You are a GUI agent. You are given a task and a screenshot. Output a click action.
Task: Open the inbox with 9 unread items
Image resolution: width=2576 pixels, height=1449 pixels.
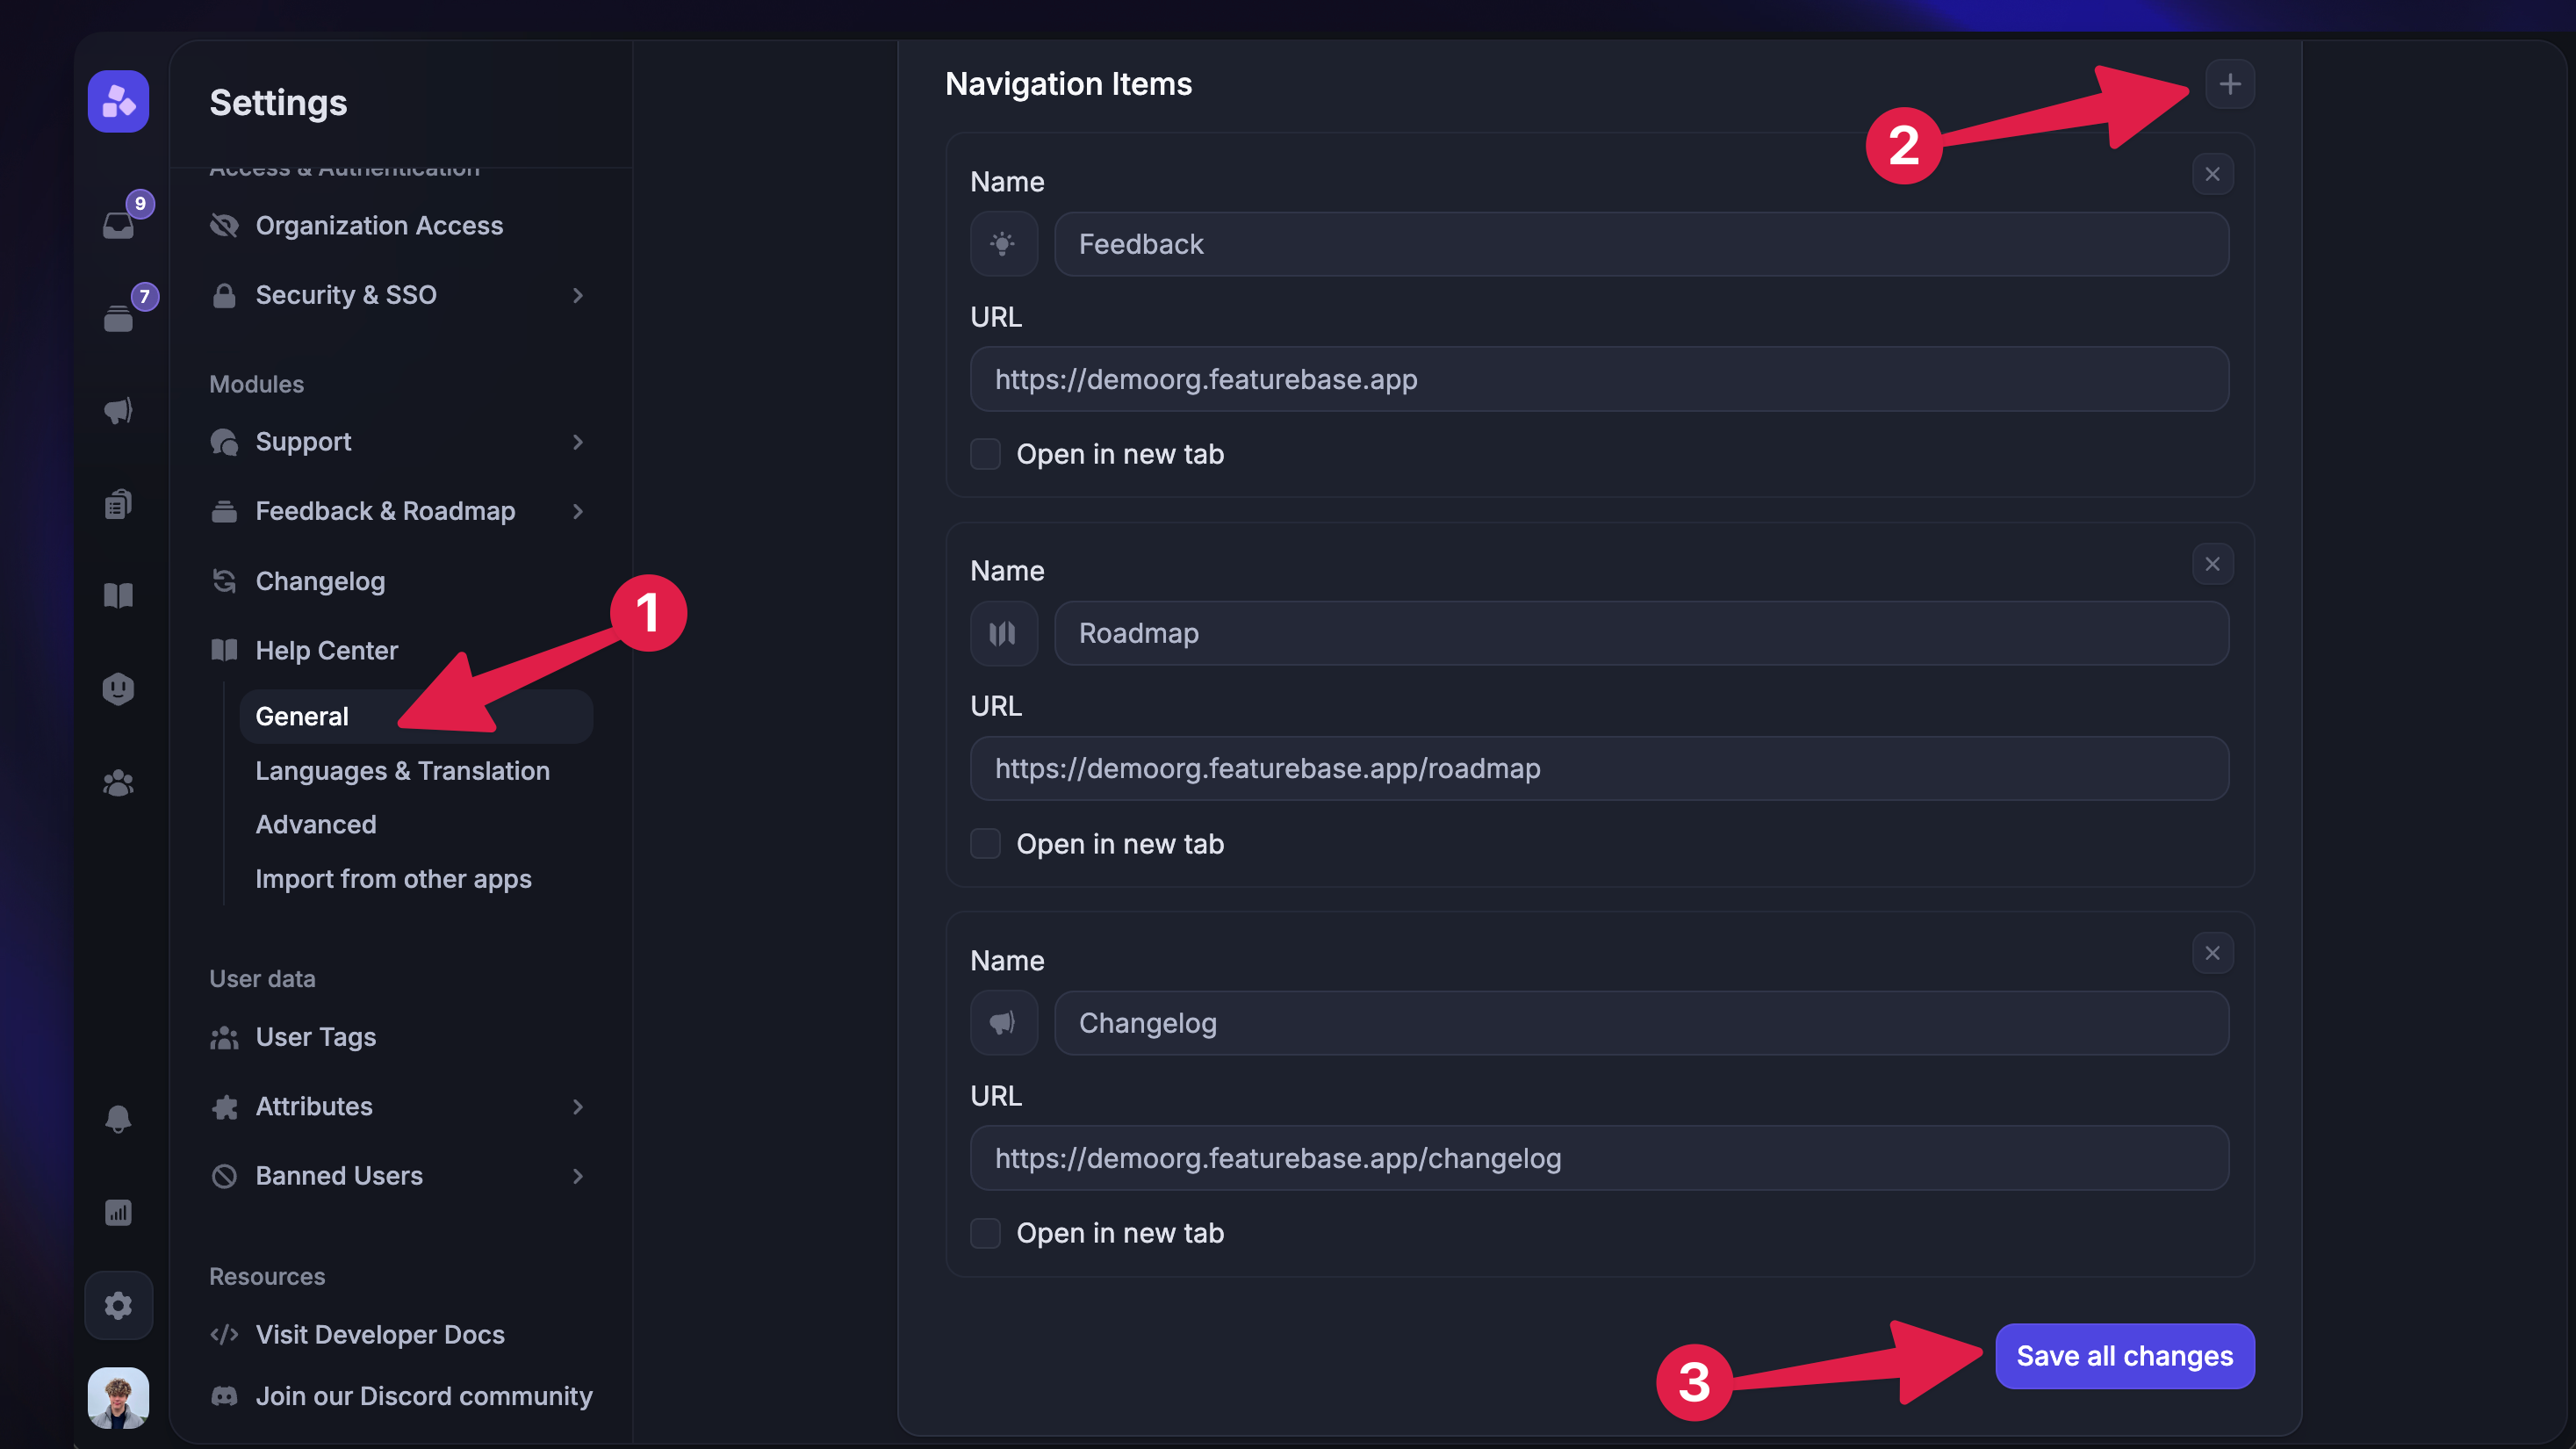pos(118,224)
